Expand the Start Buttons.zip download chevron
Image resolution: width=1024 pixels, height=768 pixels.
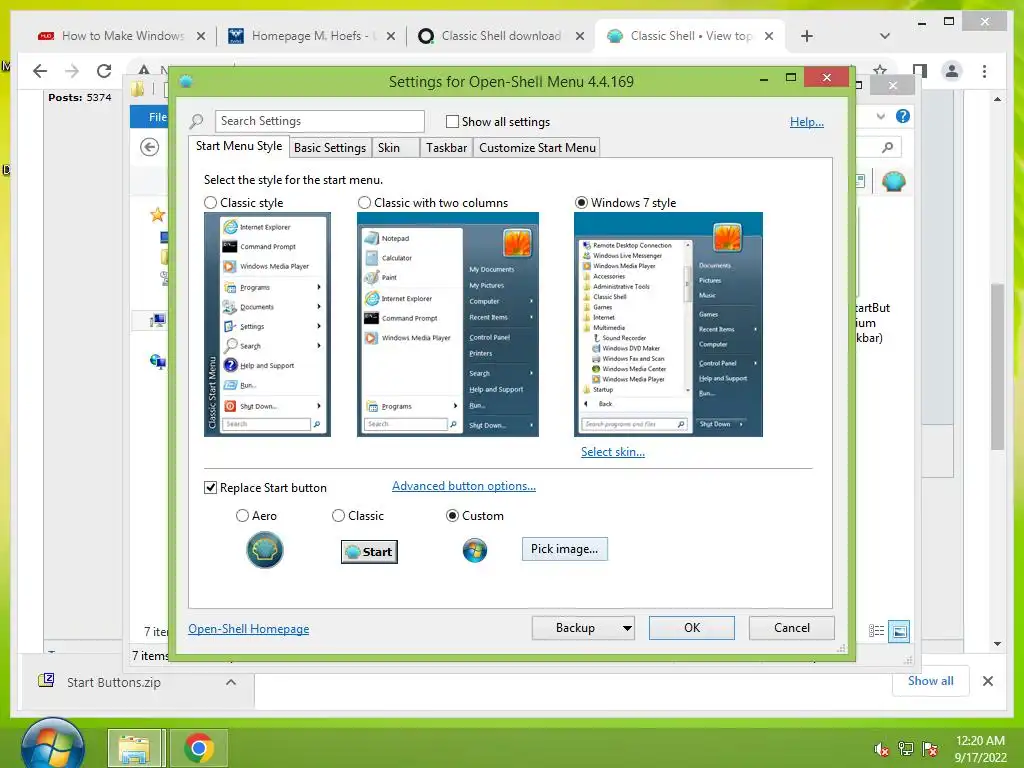coord(231,682)
